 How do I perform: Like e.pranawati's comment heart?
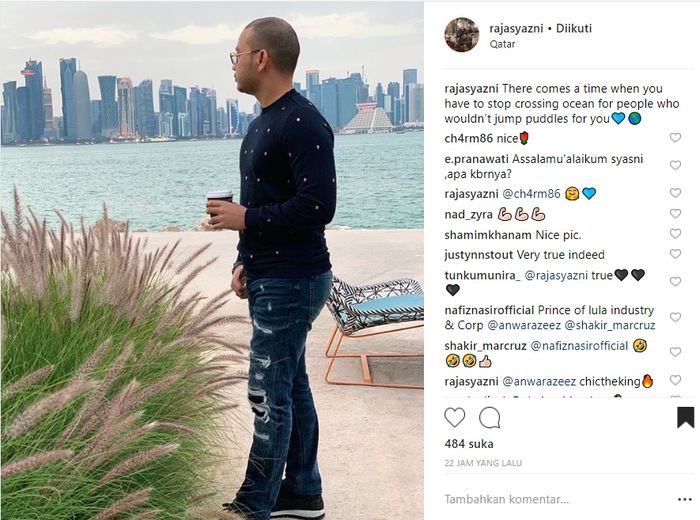675,165
